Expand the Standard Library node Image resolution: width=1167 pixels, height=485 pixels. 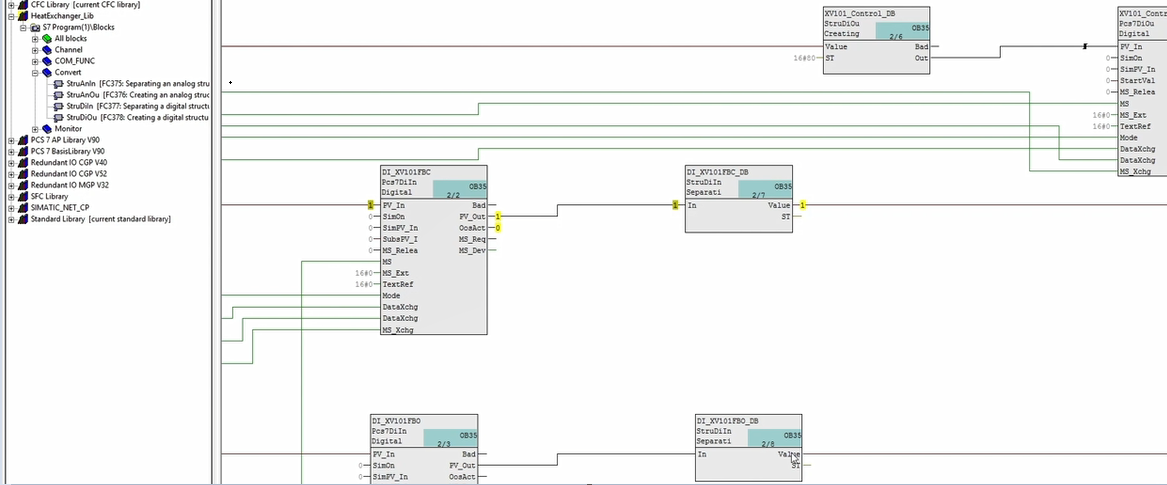[x=11, y=219]
